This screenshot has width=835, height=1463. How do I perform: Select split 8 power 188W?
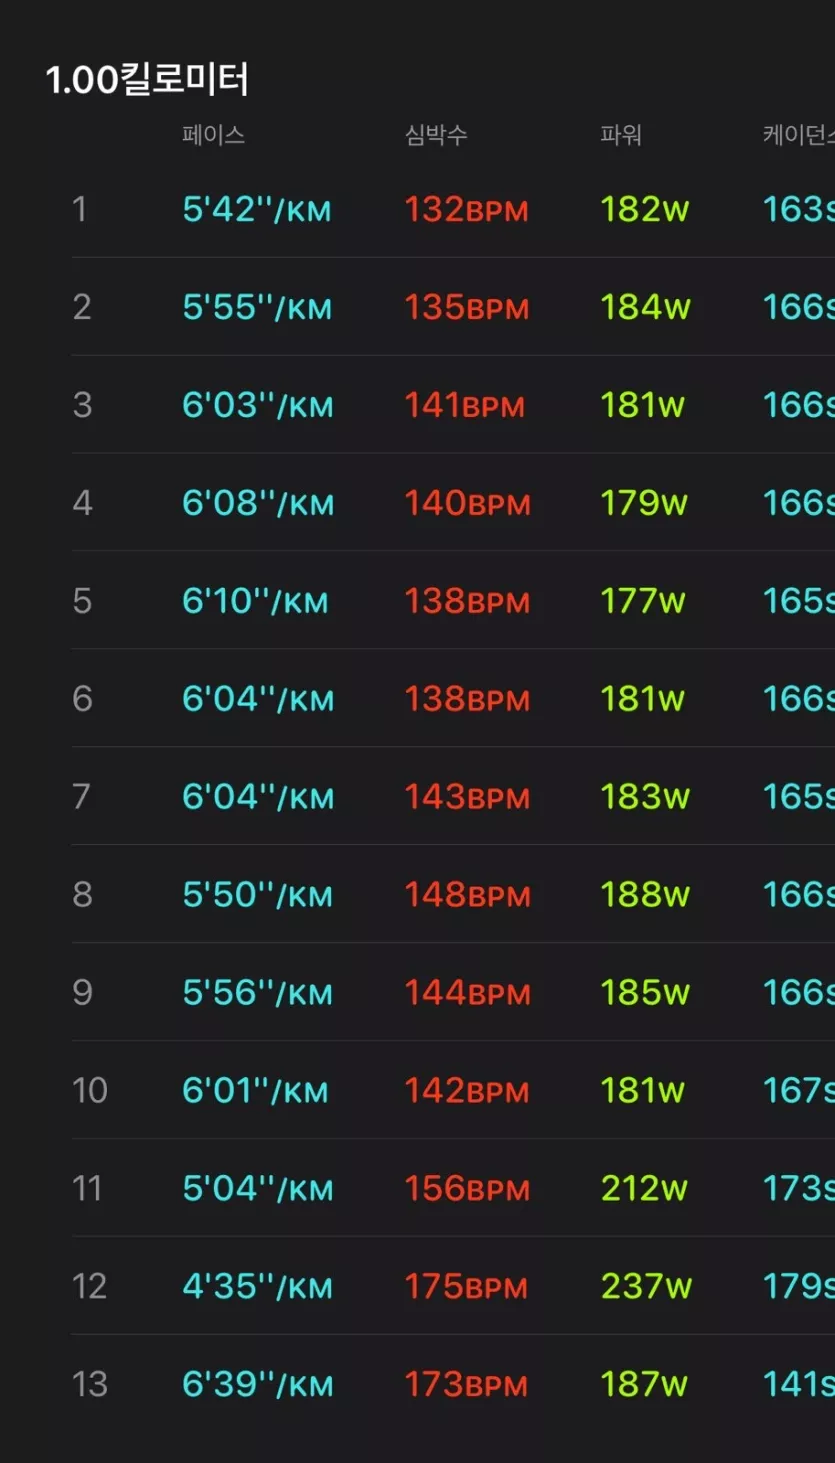644,895
